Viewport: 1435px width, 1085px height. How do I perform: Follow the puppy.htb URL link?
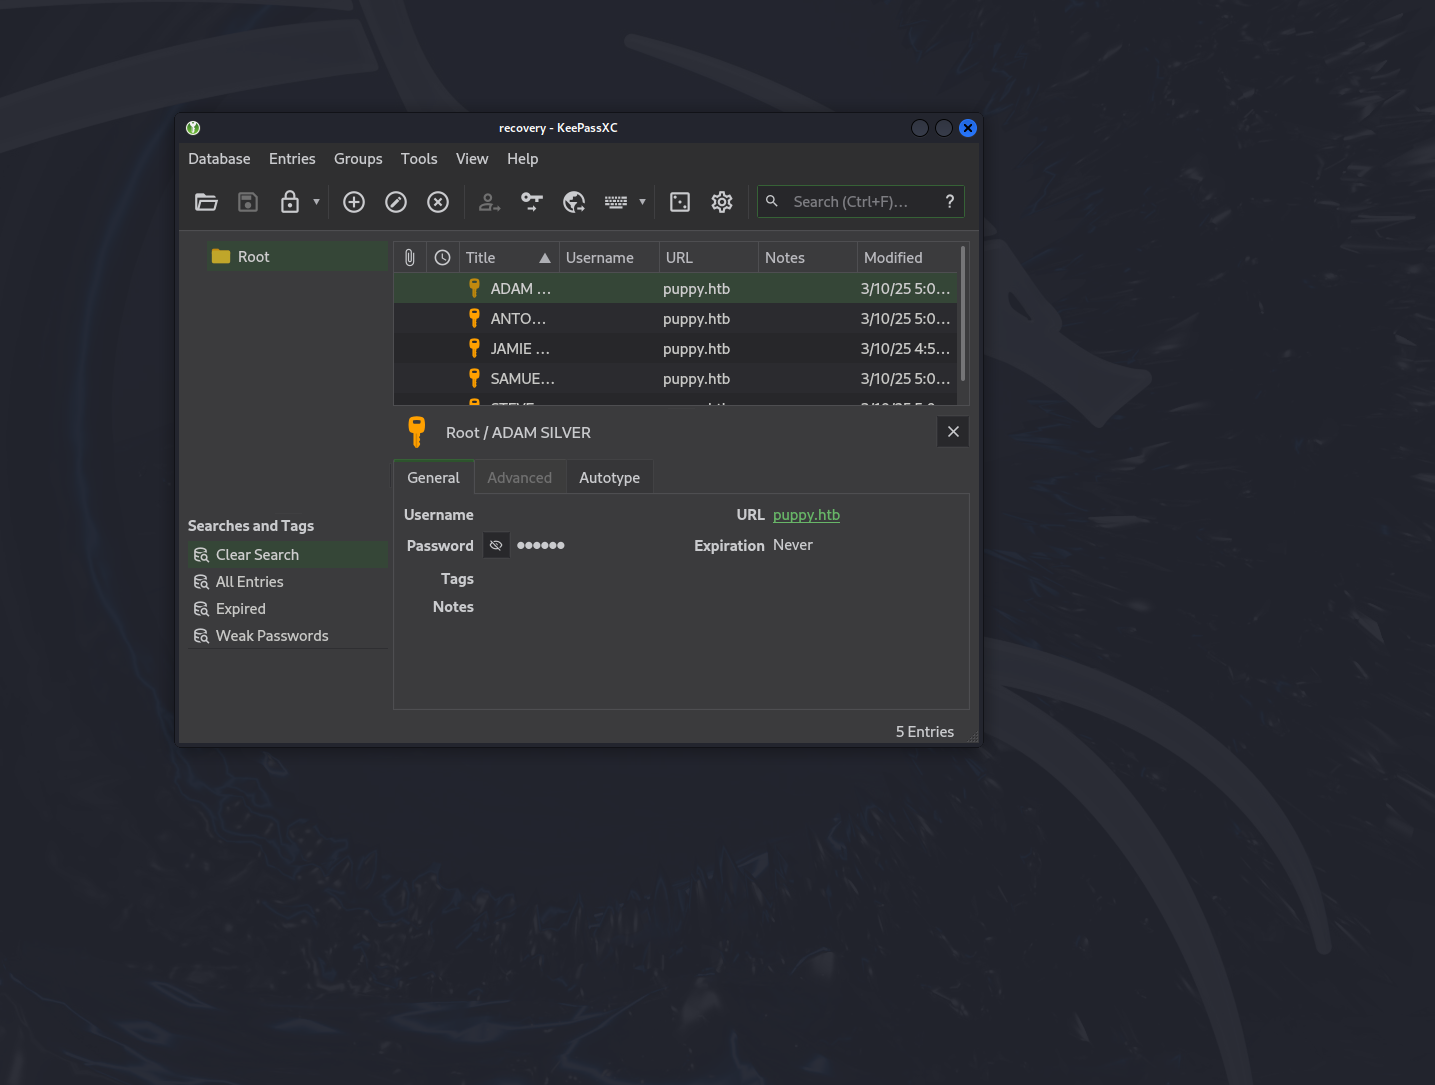pos(805,514)
